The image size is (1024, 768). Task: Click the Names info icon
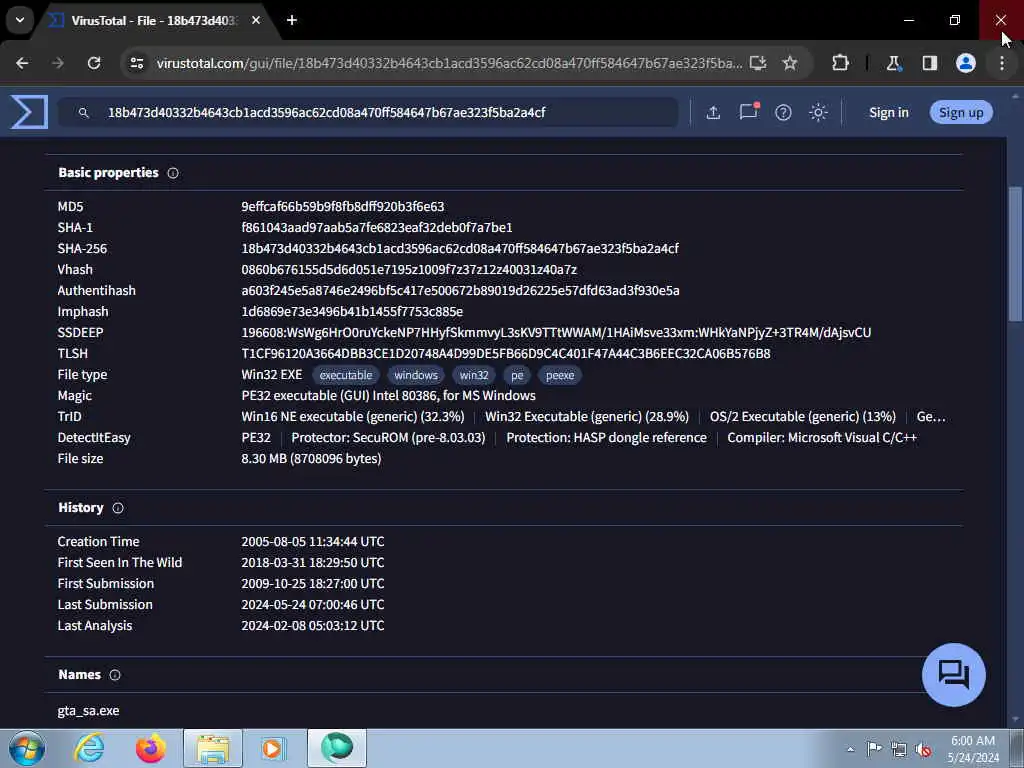[x=115, y=675]
